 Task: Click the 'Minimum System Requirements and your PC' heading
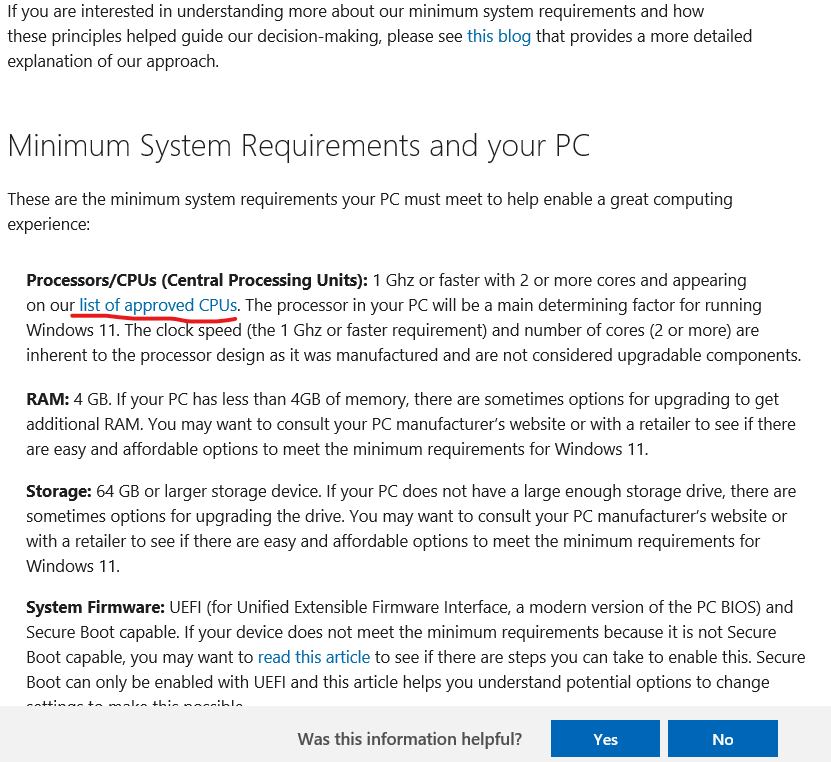point(299,146)
